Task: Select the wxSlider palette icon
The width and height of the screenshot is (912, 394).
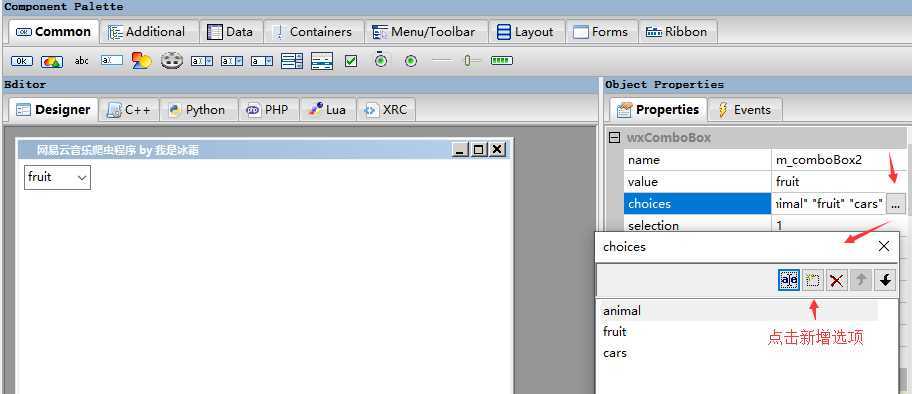Action: coord(472,61)
